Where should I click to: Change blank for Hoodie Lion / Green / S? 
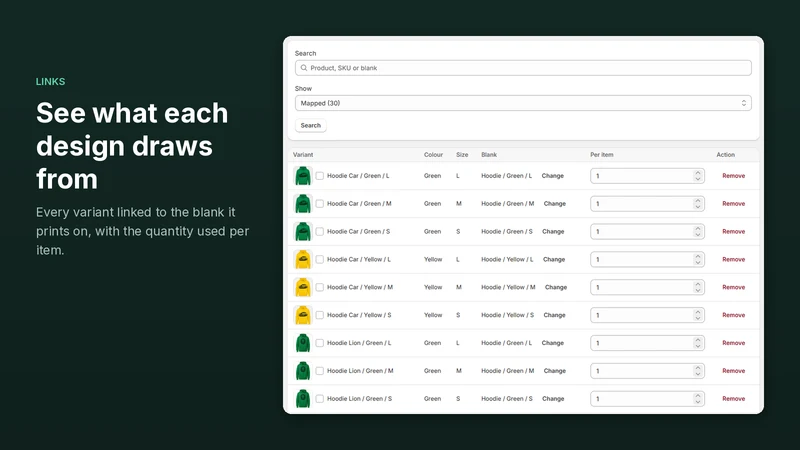point(553,398)
